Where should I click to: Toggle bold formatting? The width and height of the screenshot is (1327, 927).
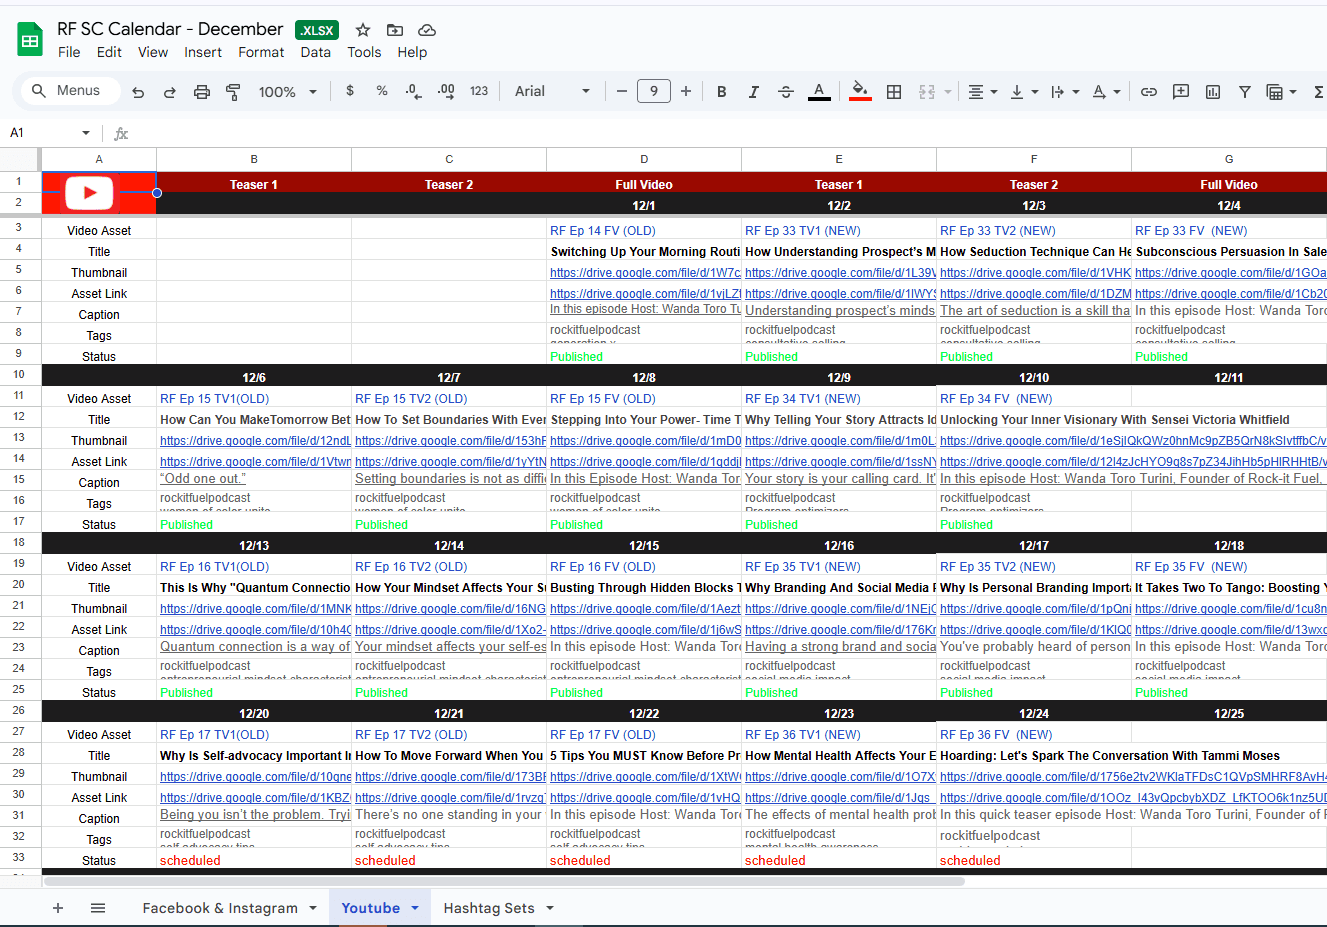pos(722,91)
